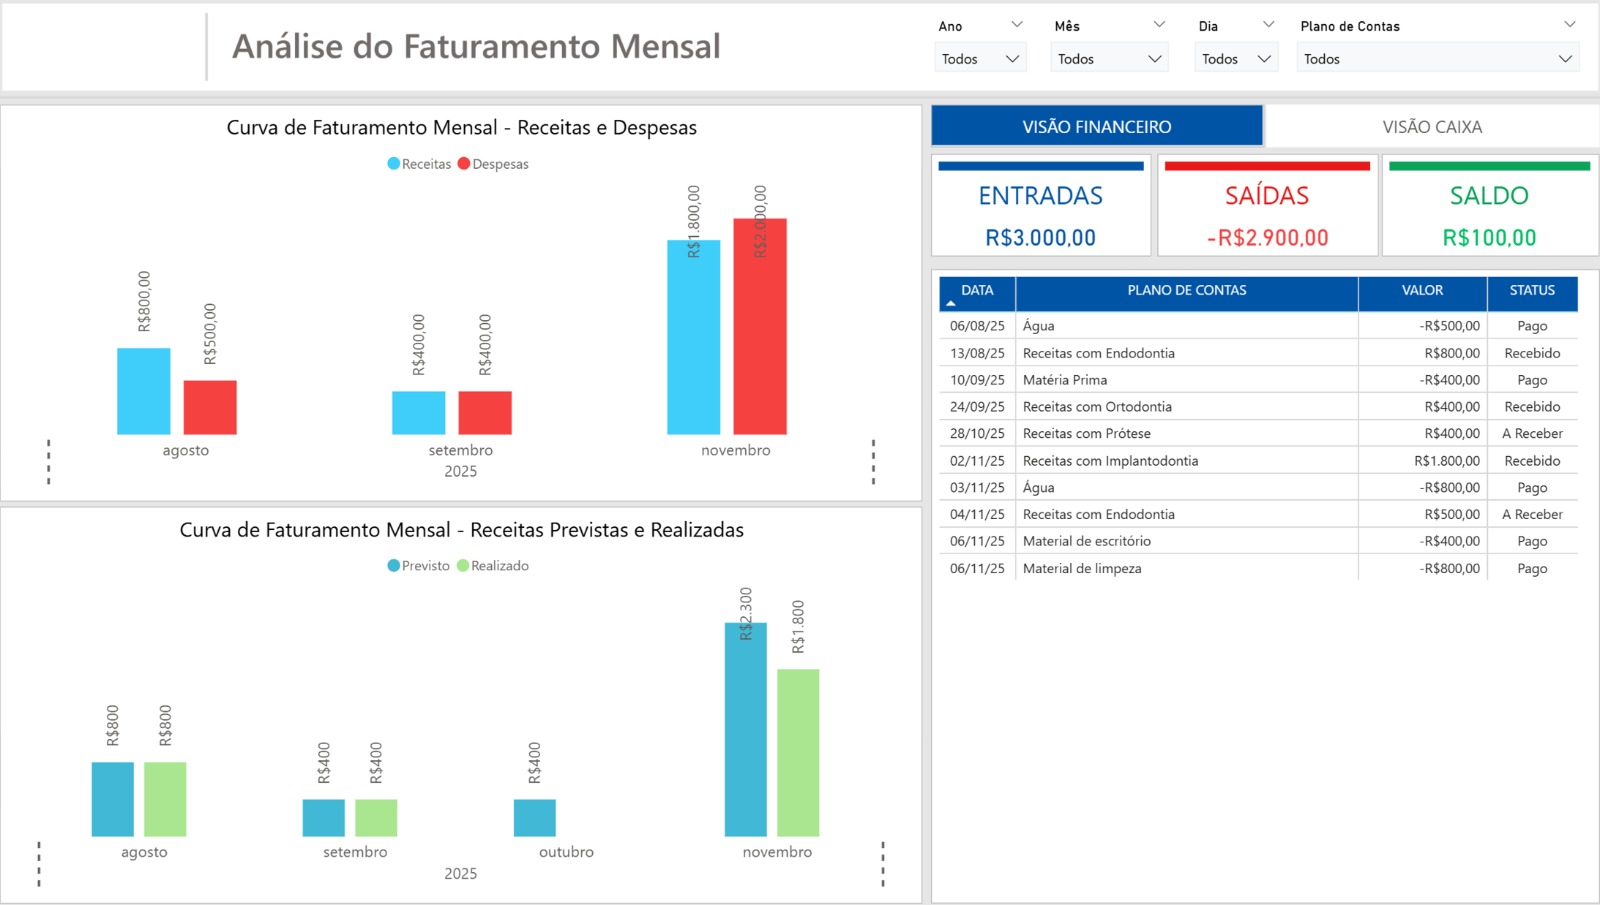Image resolution: width=1600 pixels, height=905 pixels.
Task: Select the Receitas com Implantodontia table row
Action: pos(1110,461)
